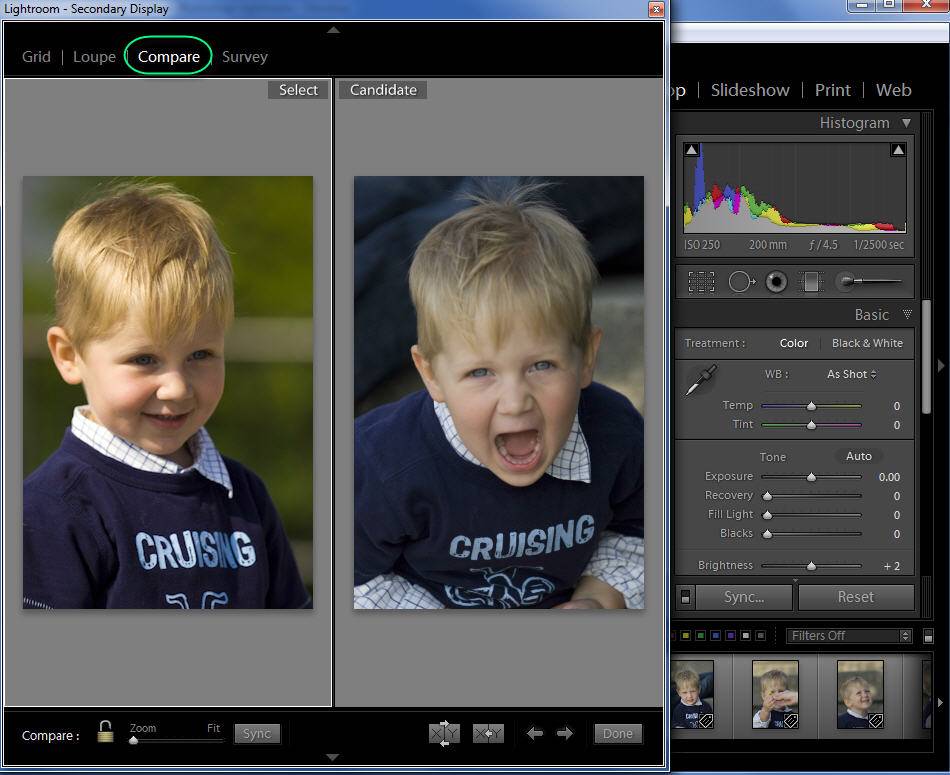
Task: Click the Recovery slider handle
Action: point(768,496)
